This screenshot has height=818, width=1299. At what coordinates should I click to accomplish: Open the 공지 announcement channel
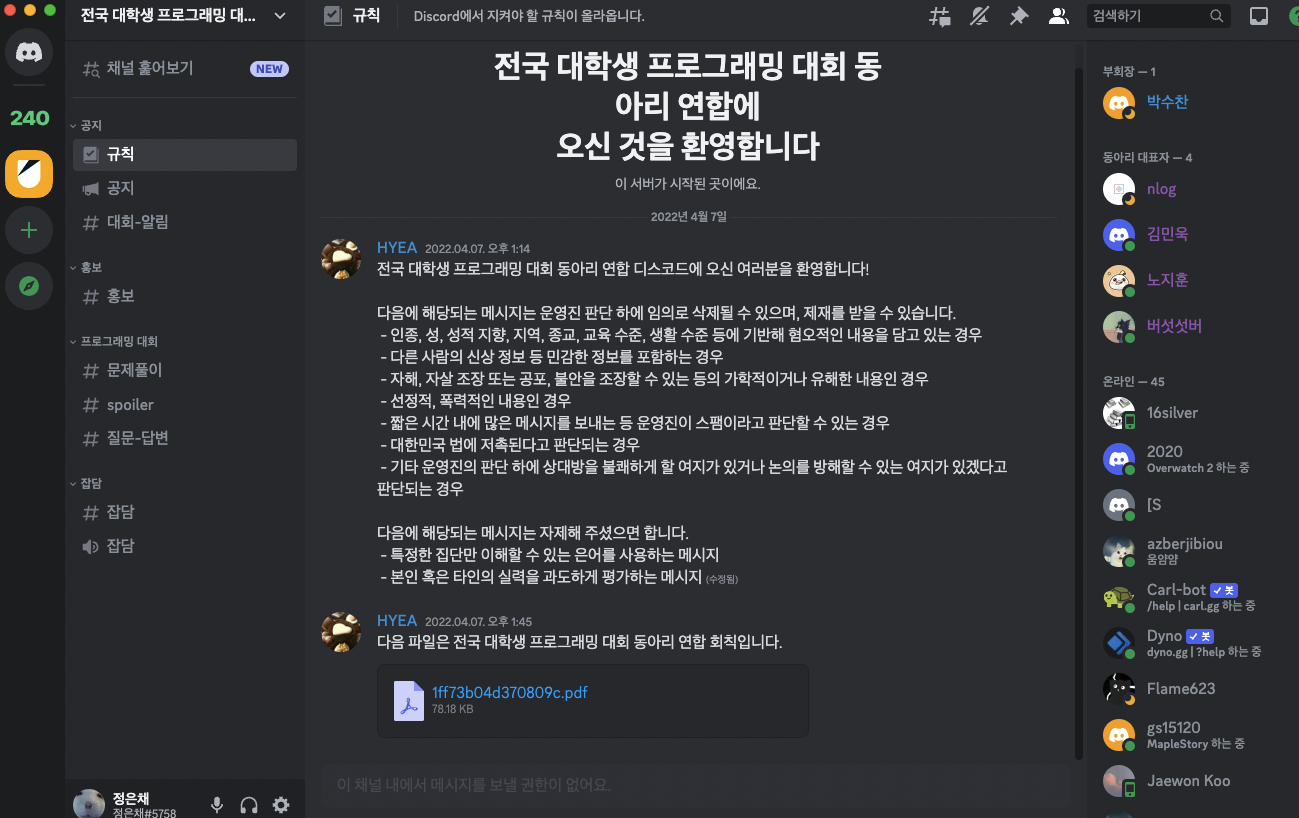tap(185, 188)
